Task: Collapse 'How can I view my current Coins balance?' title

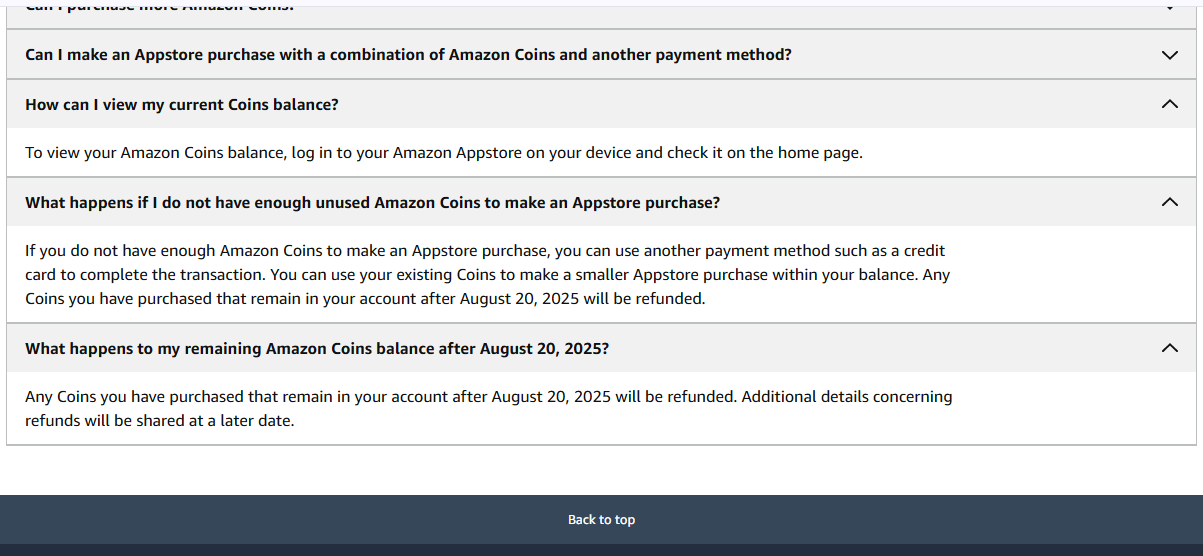Action: point(182,104)
